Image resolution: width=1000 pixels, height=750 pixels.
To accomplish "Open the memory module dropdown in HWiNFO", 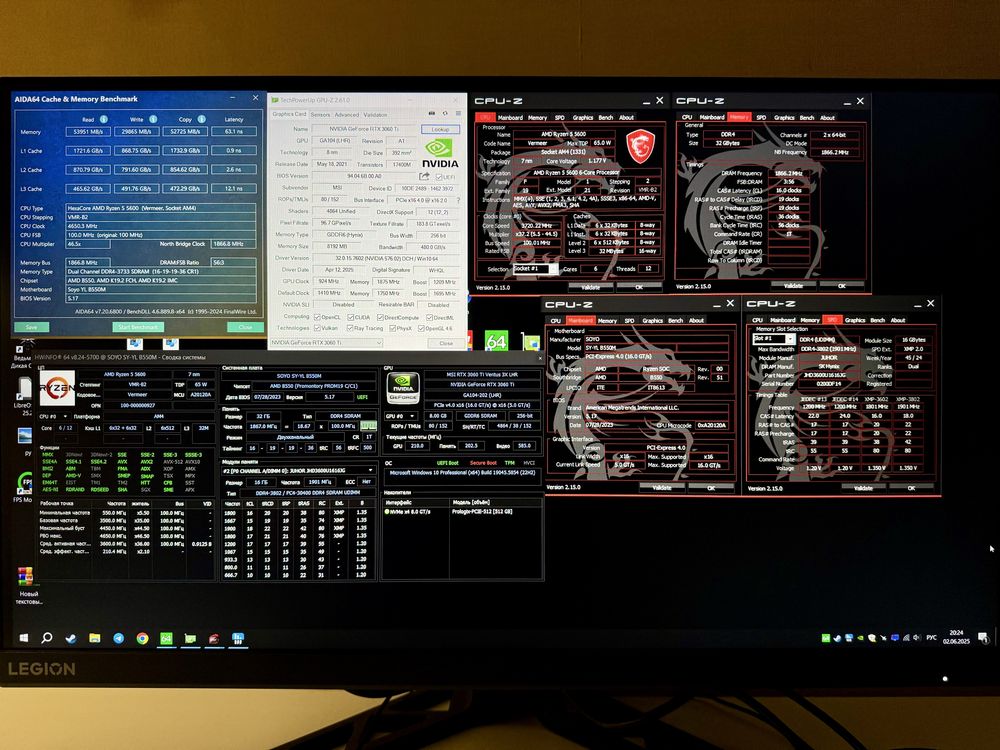I will (x=298, y=470).
